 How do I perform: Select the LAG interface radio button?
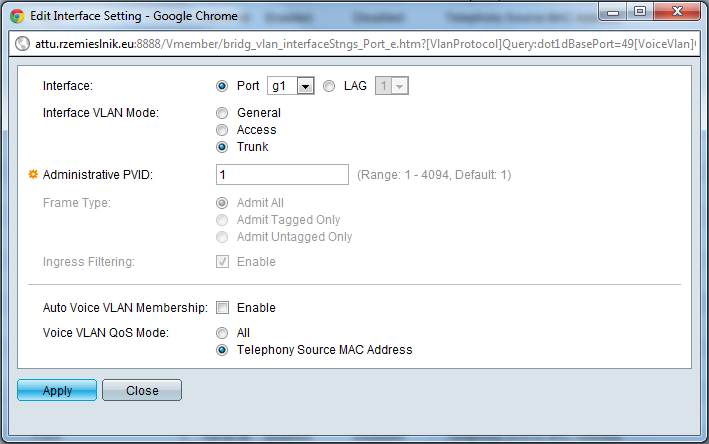[x=329, y=86]
